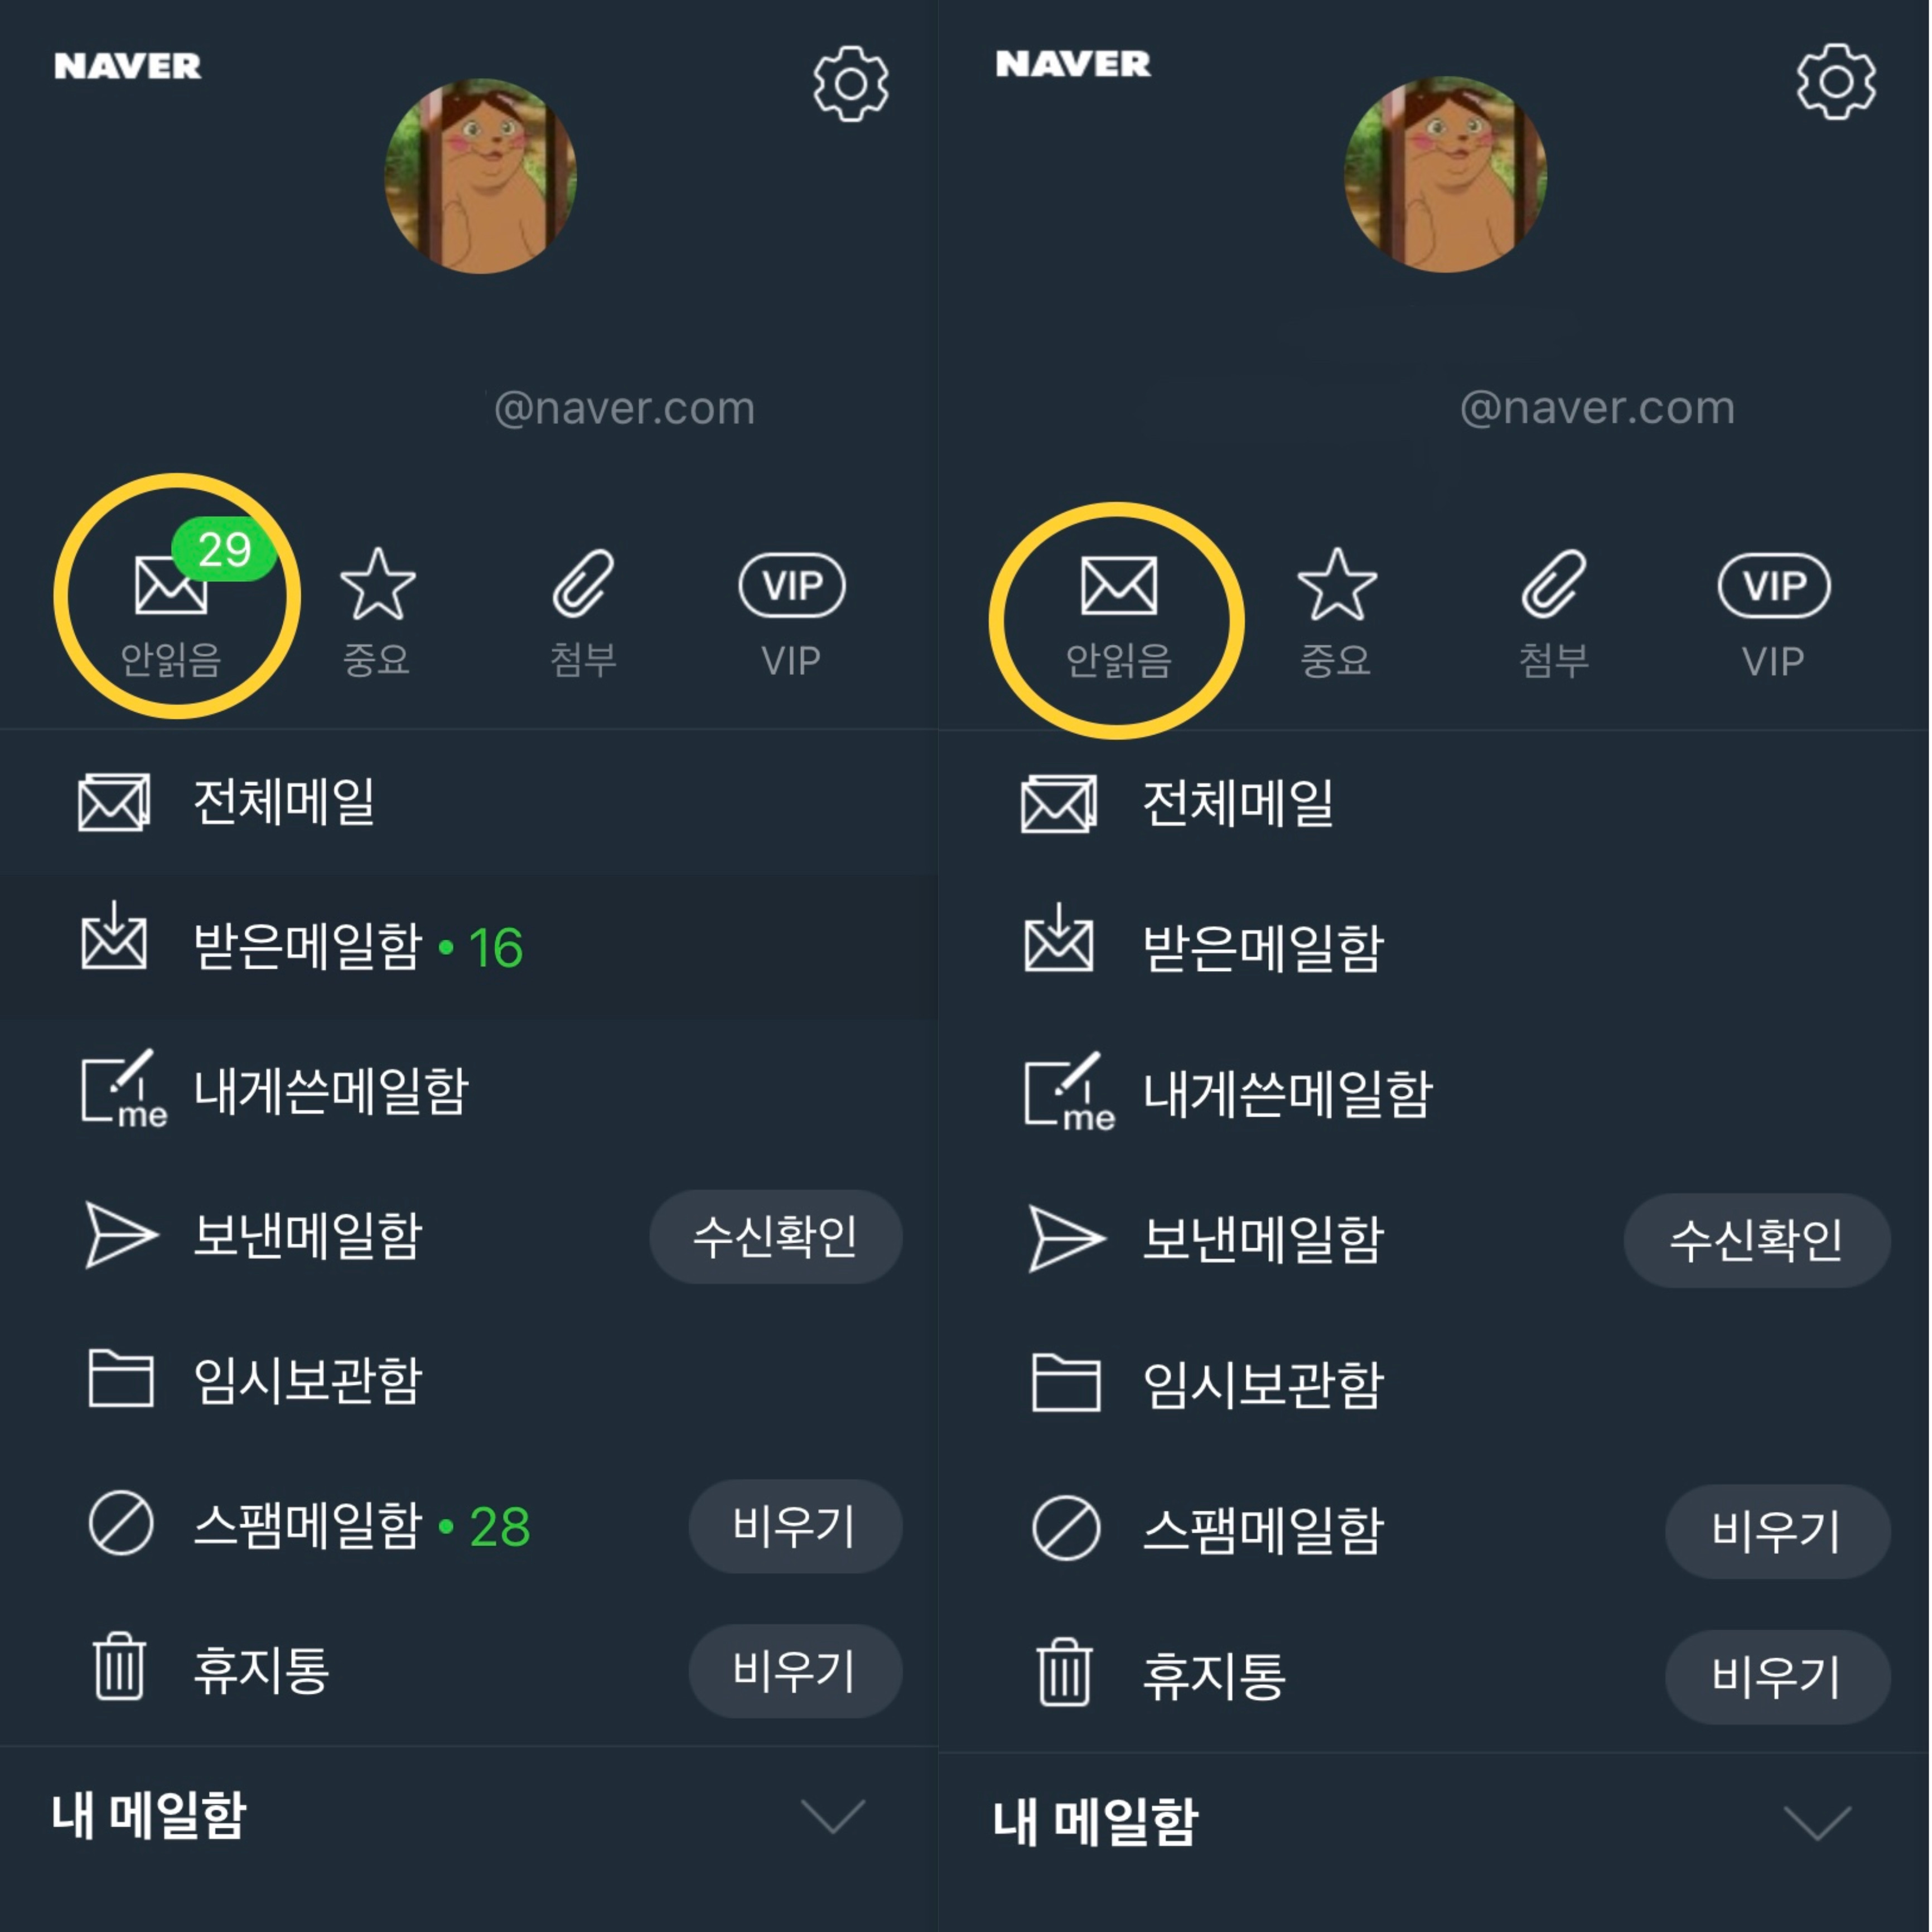Open 전체메일 in the right panel
The height and width of the screenshot is (1932, 1932).
1433,803
